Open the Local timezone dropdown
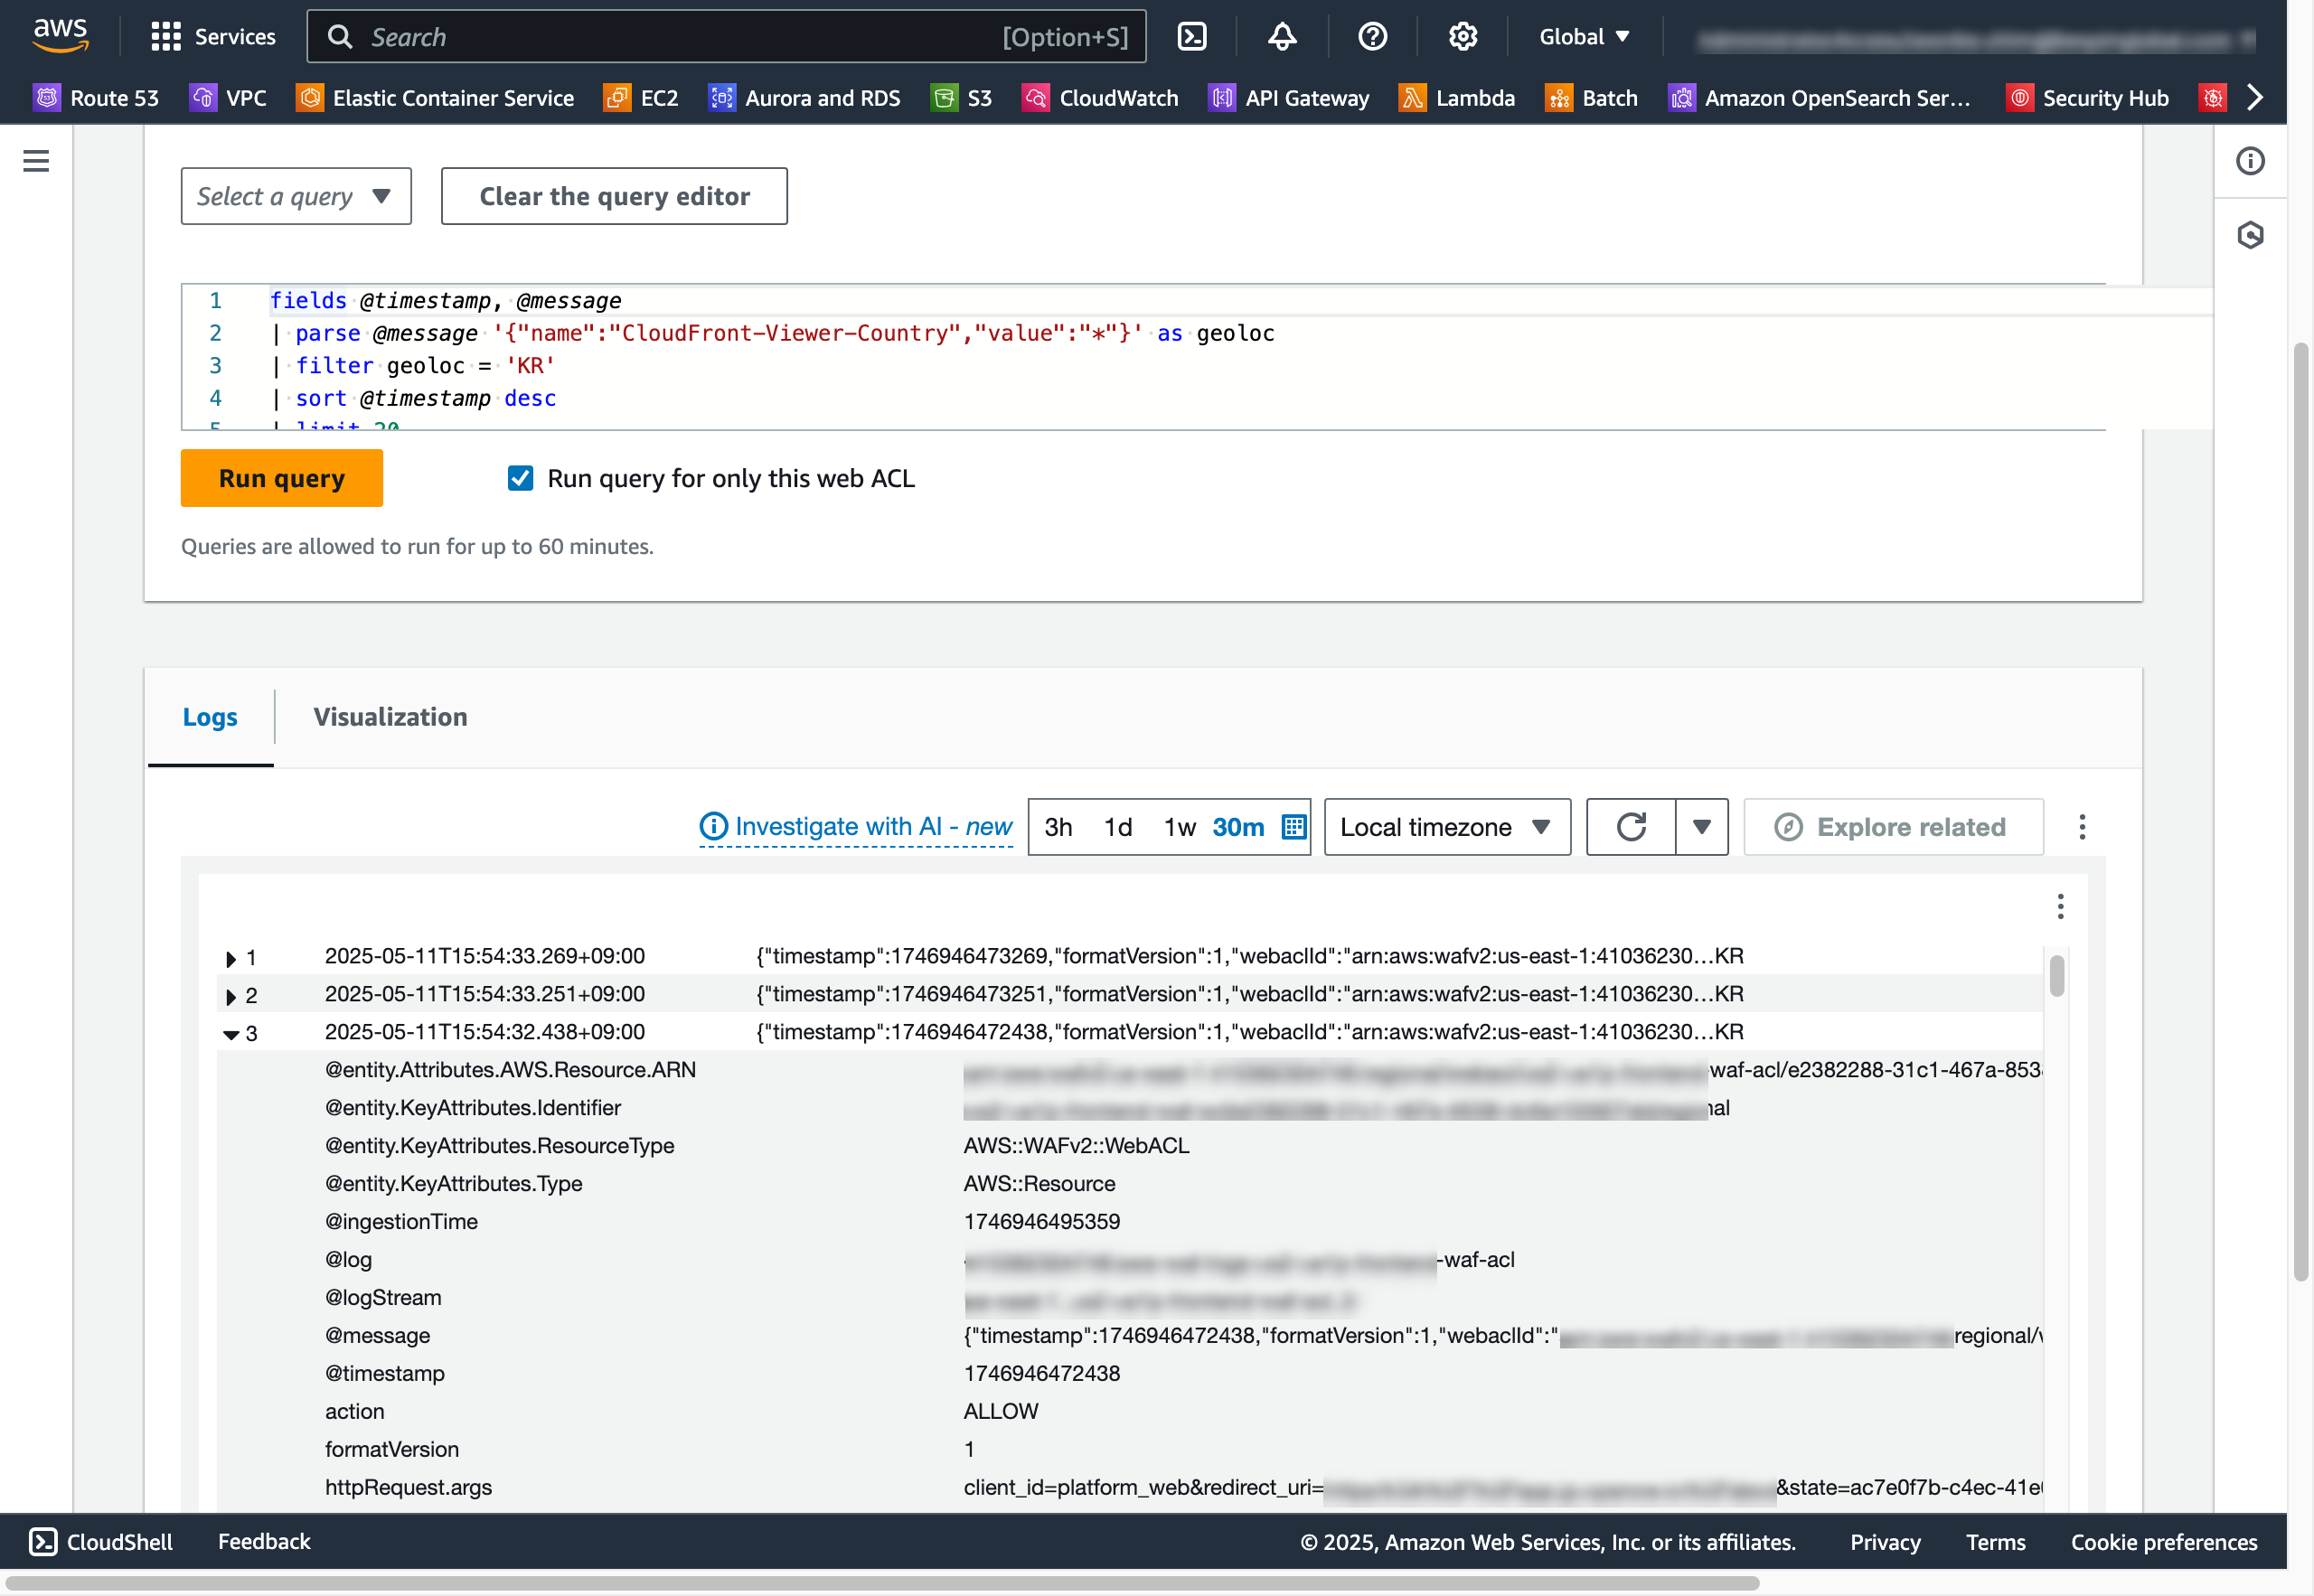2314x1596 pixels. pyautogui.click(x=1447, y=827)
